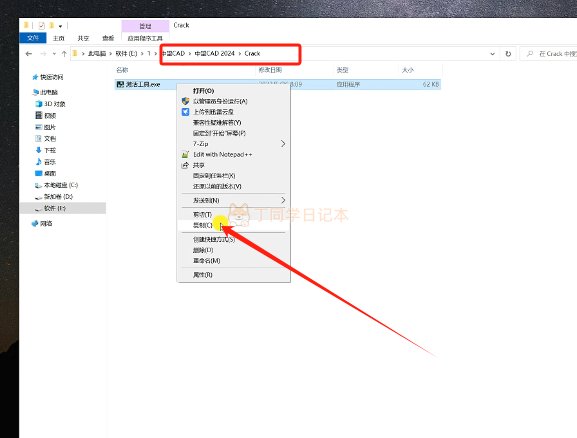The width and height of the screenshot is (577, 438).
Task: Create shortcut (S) from the context menu
Action: (x=214, y=239)
